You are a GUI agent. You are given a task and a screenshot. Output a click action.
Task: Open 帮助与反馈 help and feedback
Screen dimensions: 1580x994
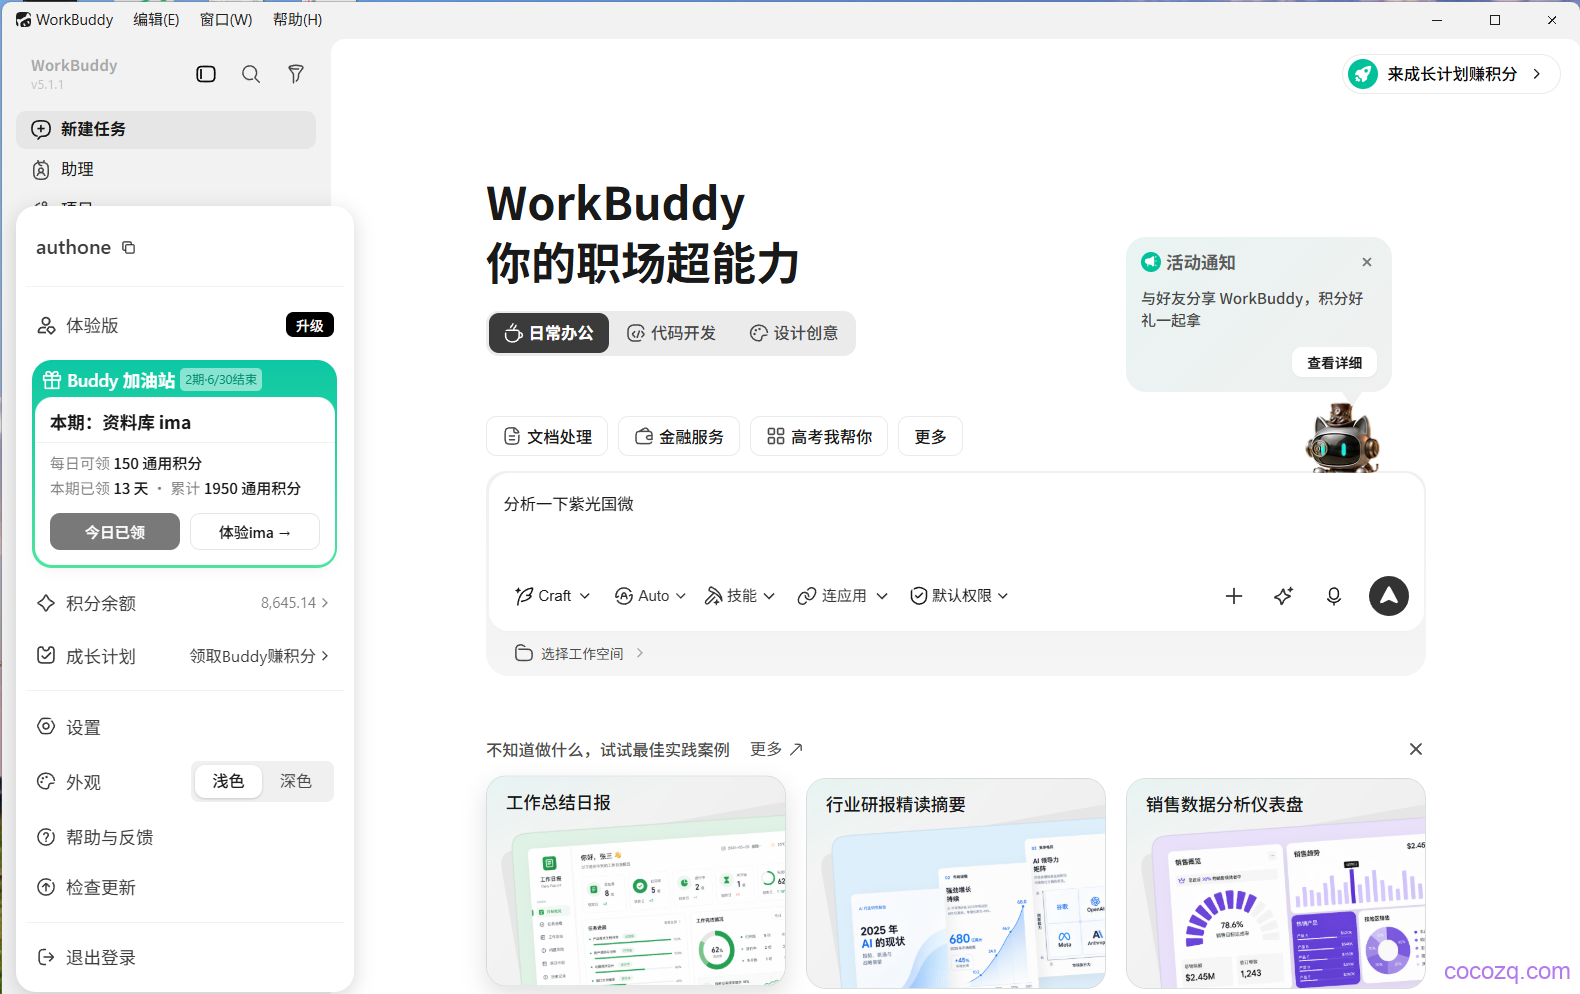(x=183, y=837)
